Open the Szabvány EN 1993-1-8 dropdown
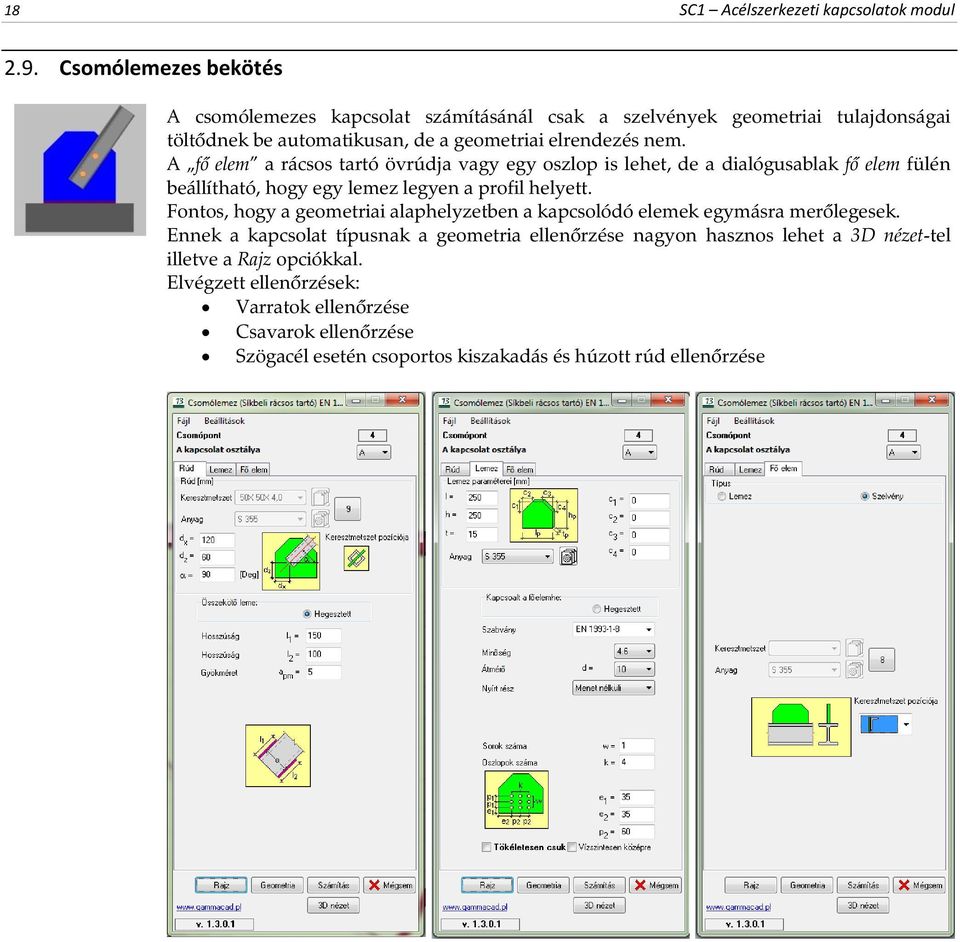The height and width of the screenshot is (942, 960). (613, 629)
